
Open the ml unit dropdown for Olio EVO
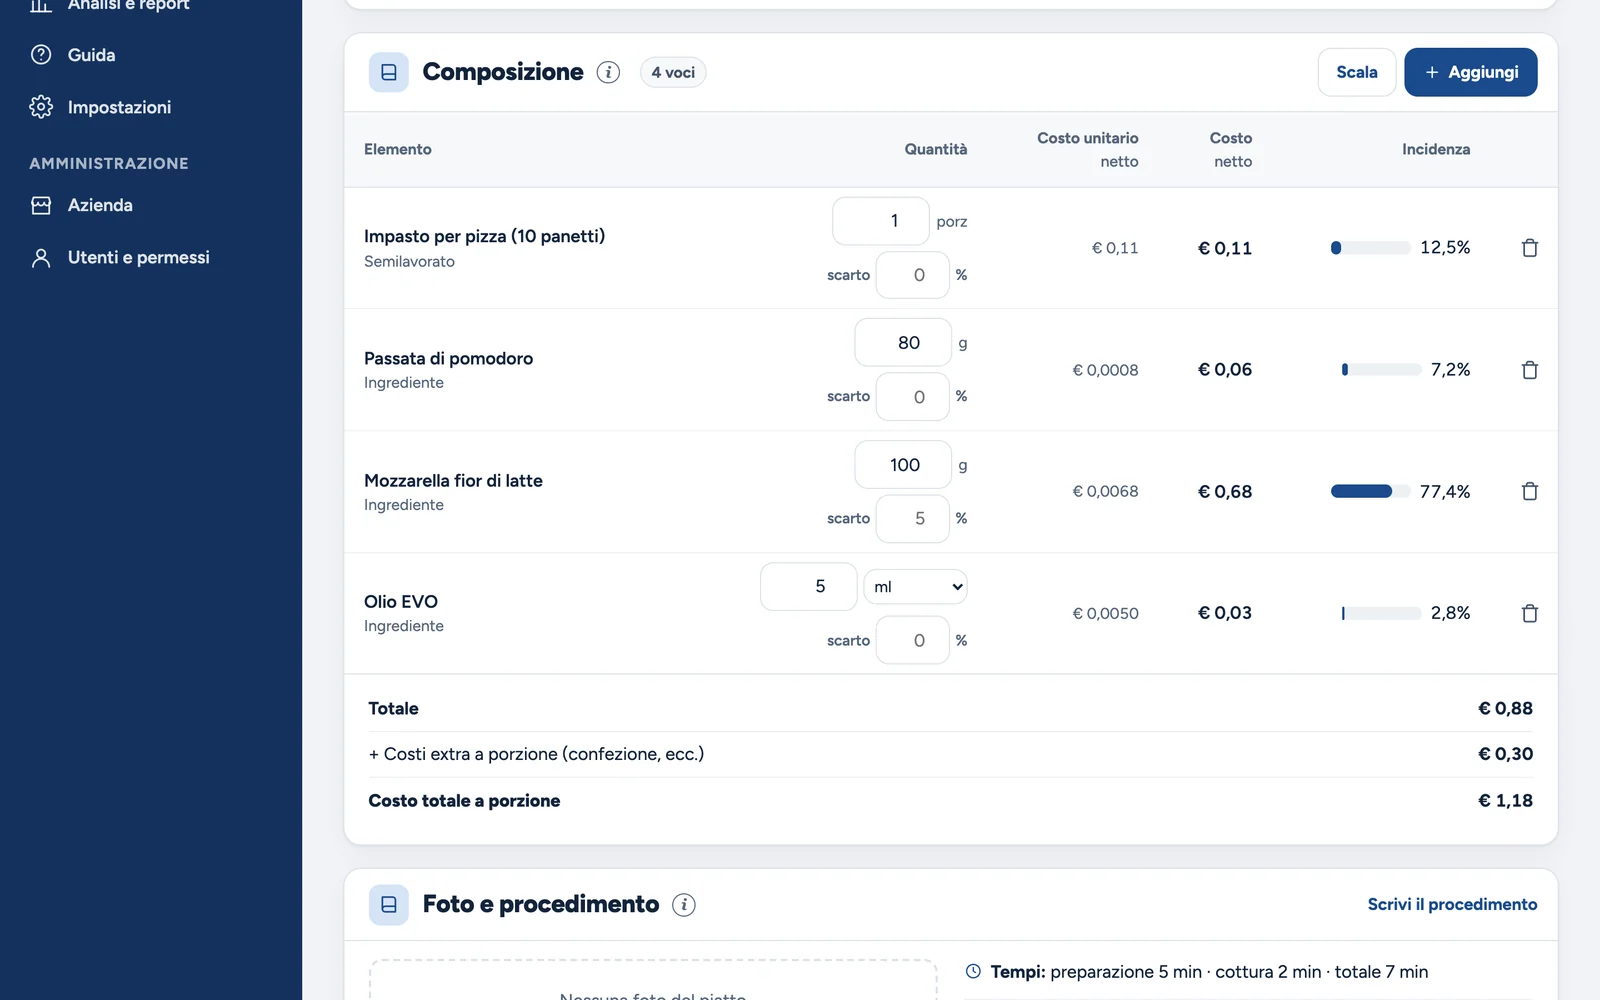coord(916,587)
